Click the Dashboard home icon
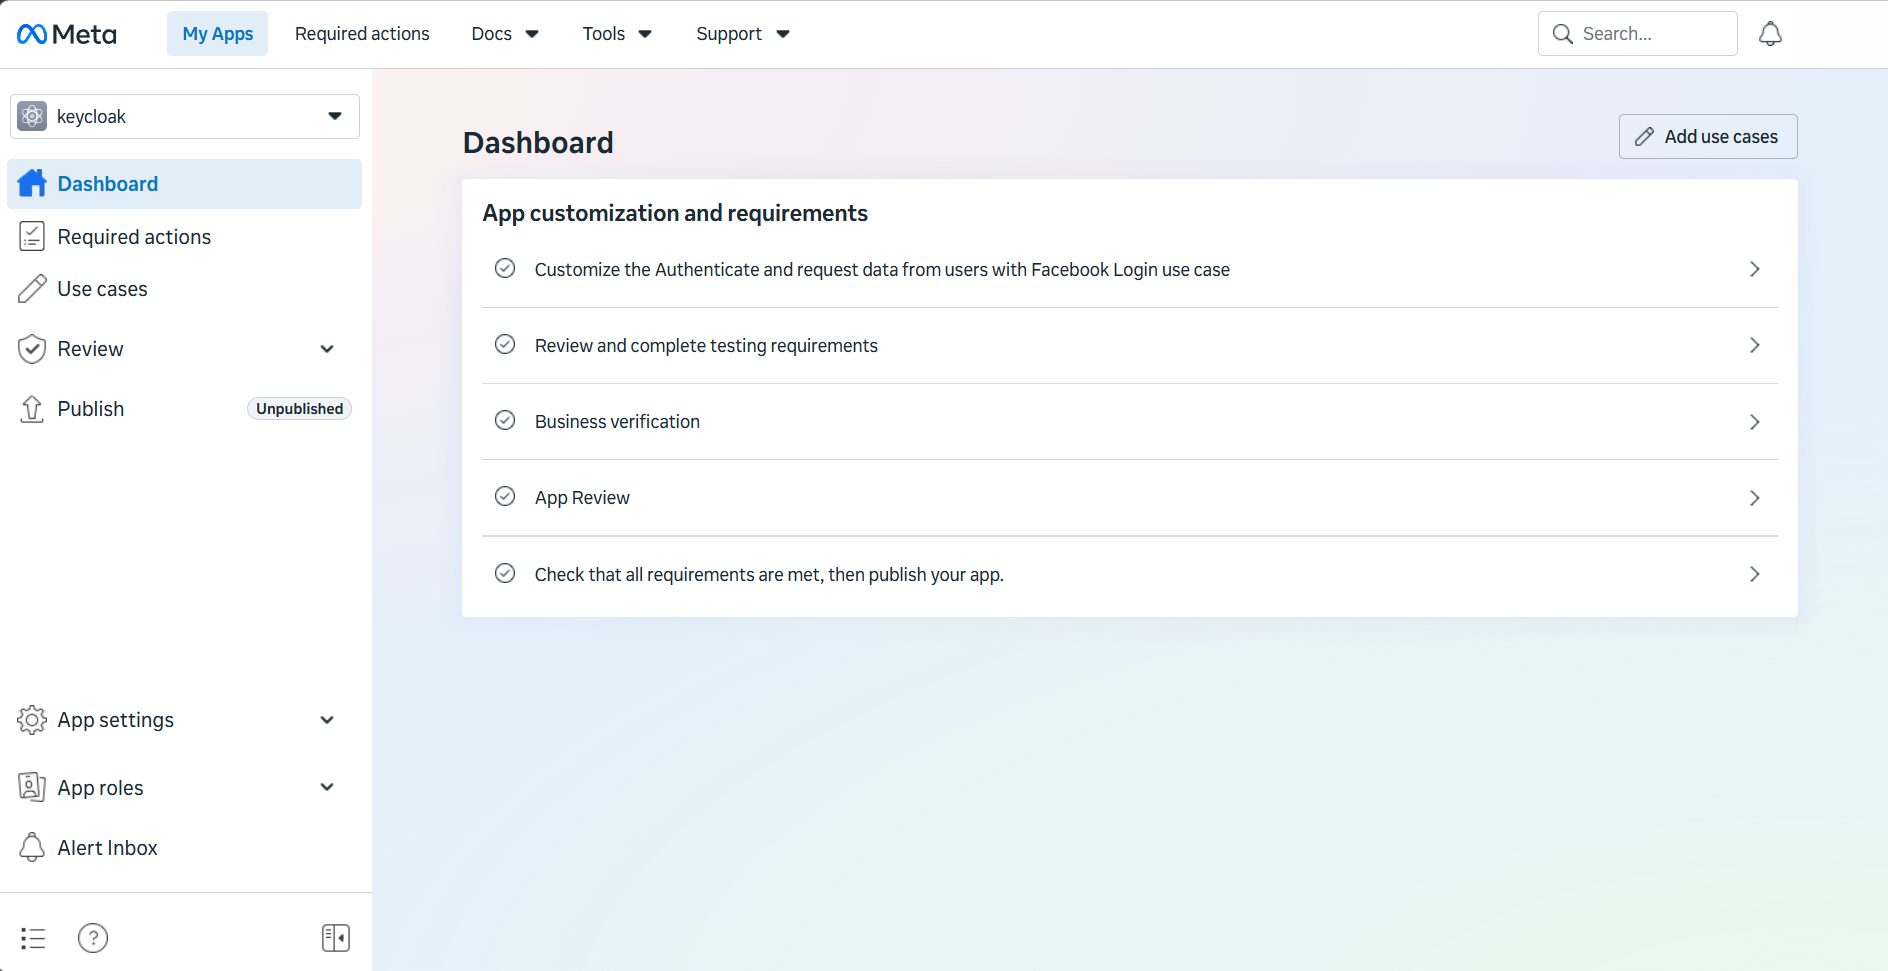Viewport: 1888px width, 971px height. [x=32, y=183]
